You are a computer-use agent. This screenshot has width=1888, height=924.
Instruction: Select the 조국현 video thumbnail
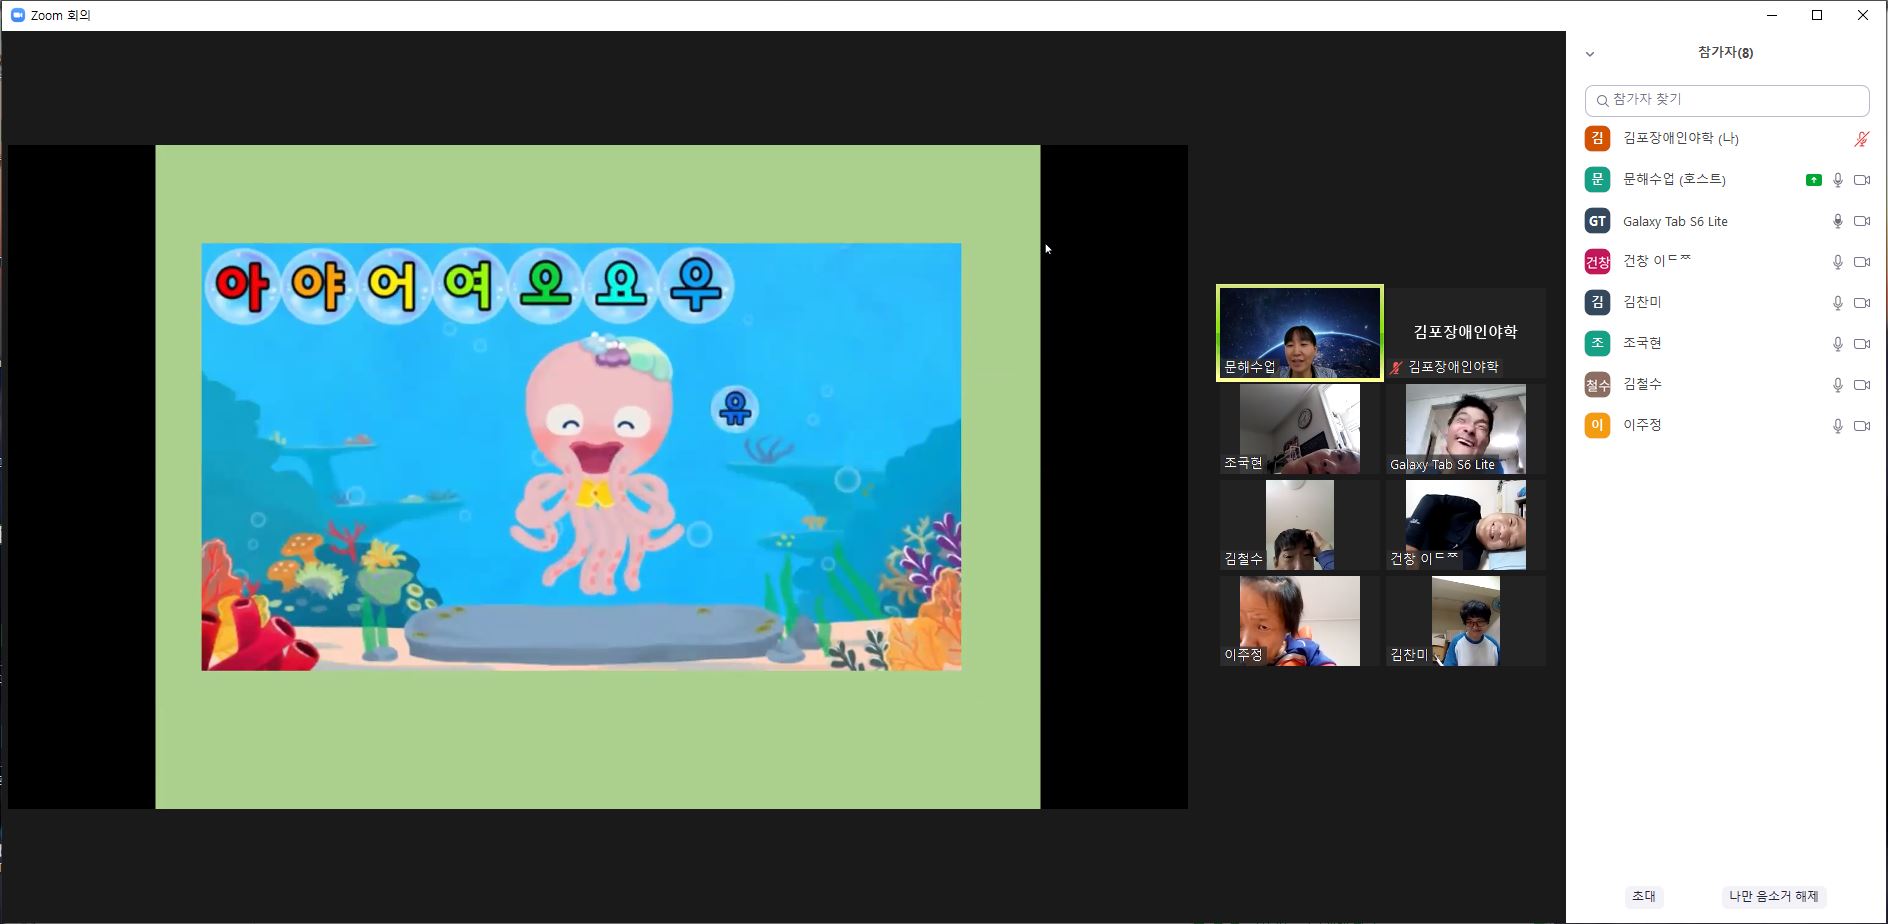click(1300, 429)
